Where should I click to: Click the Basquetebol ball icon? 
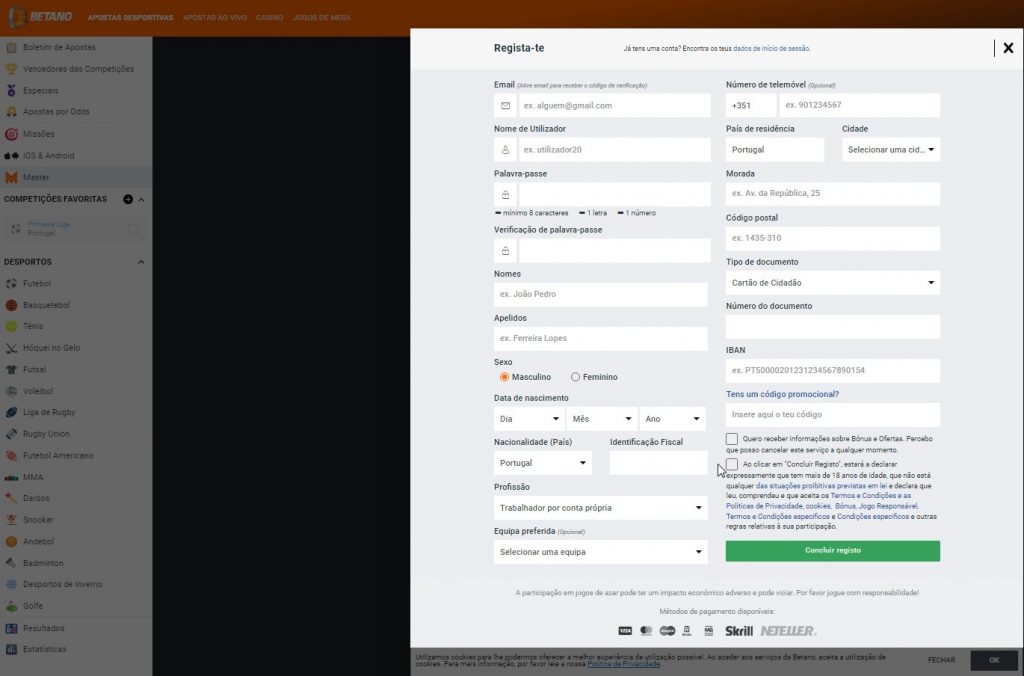[11, 305]
